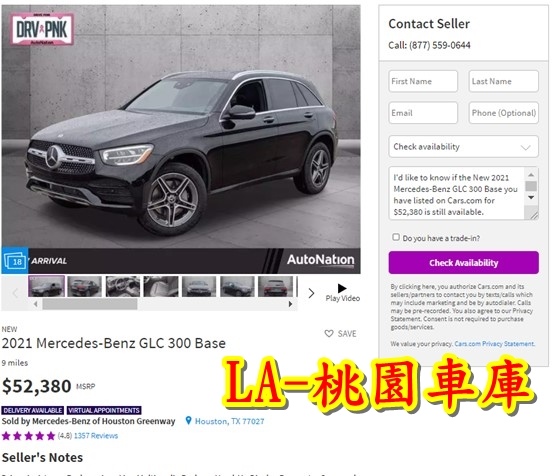
Task: Click the previous thumbnails chevron arrow
Action: [15, 293]
